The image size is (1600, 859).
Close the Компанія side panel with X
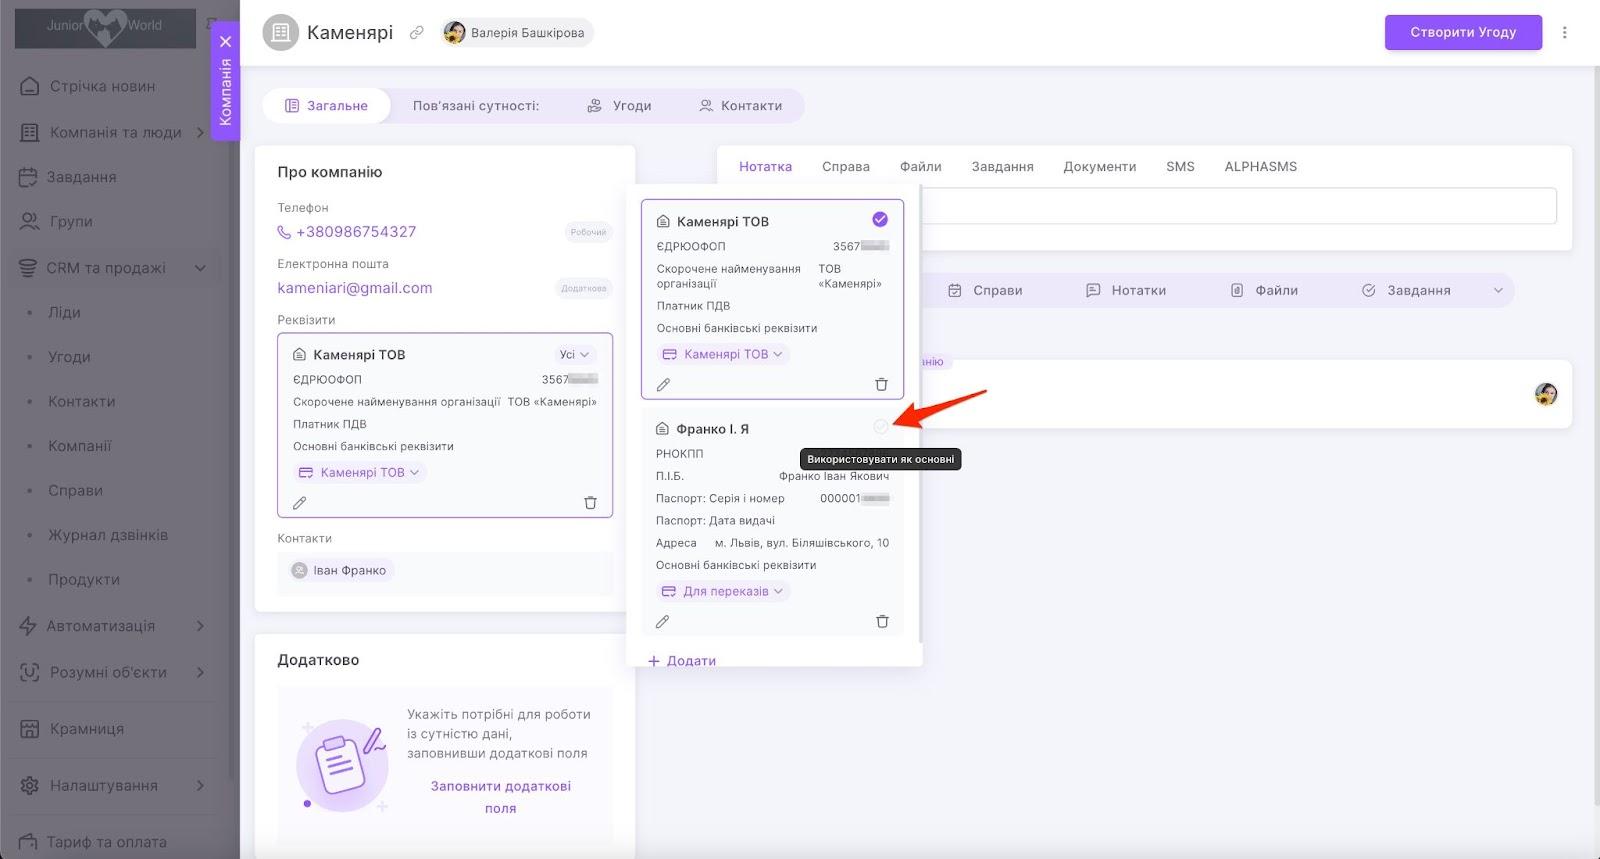point(226,42)
